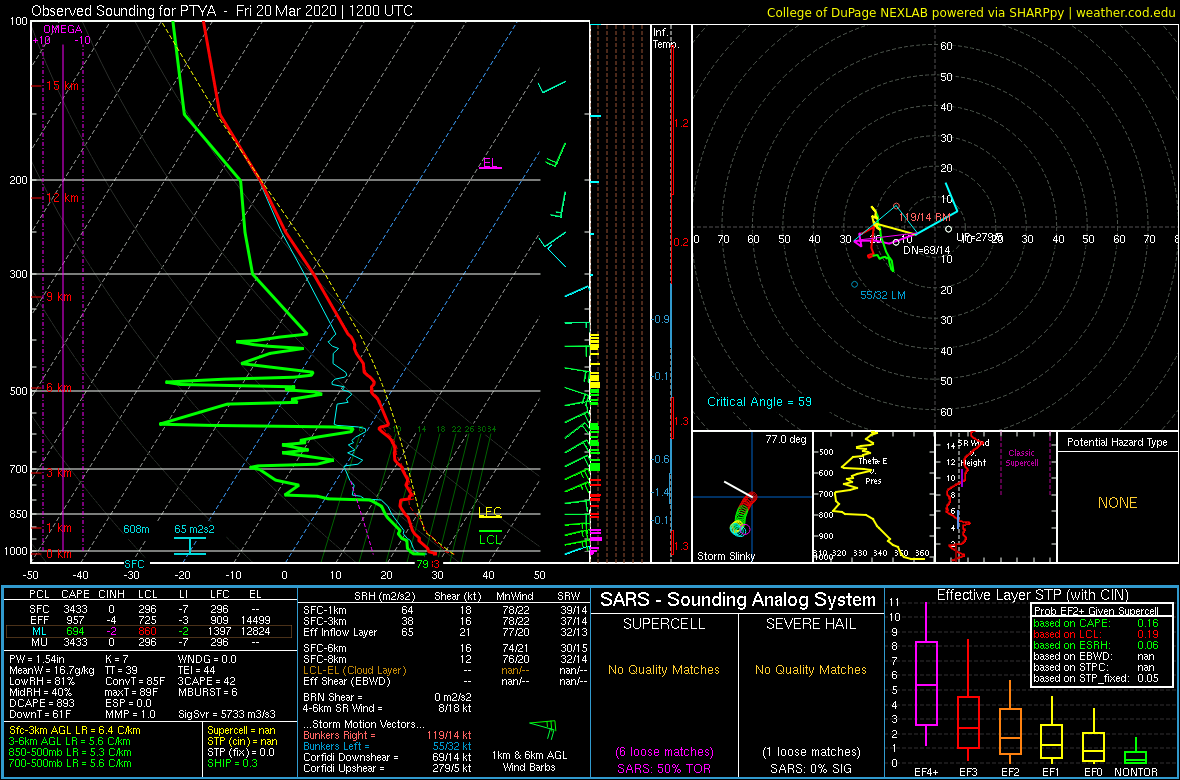Click 'SARS - Sounding Analog System' heading
Image resolution: width=1180 pixels, height=780 pixels.
[x=738, y=600]
